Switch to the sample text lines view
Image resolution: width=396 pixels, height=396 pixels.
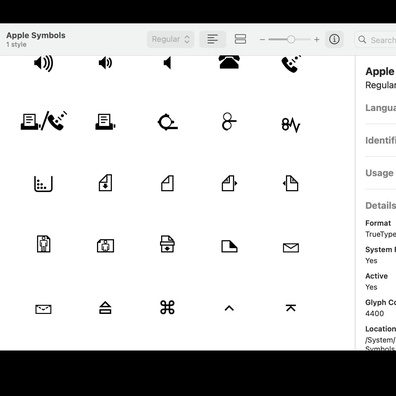(x=213, y=39)
